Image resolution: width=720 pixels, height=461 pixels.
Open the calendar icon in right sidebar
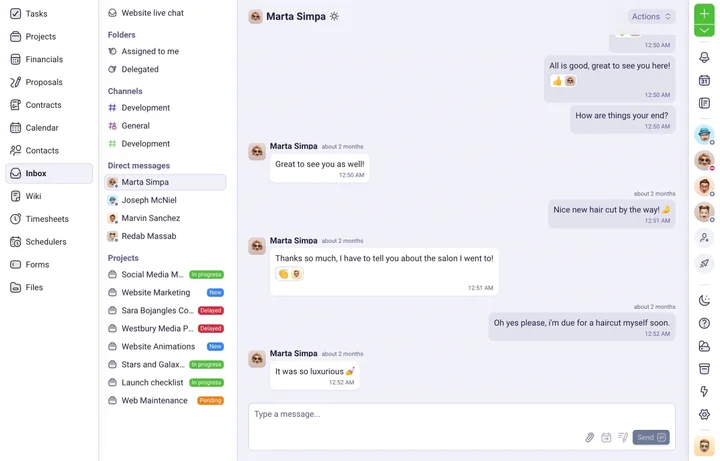click(704, 81)
